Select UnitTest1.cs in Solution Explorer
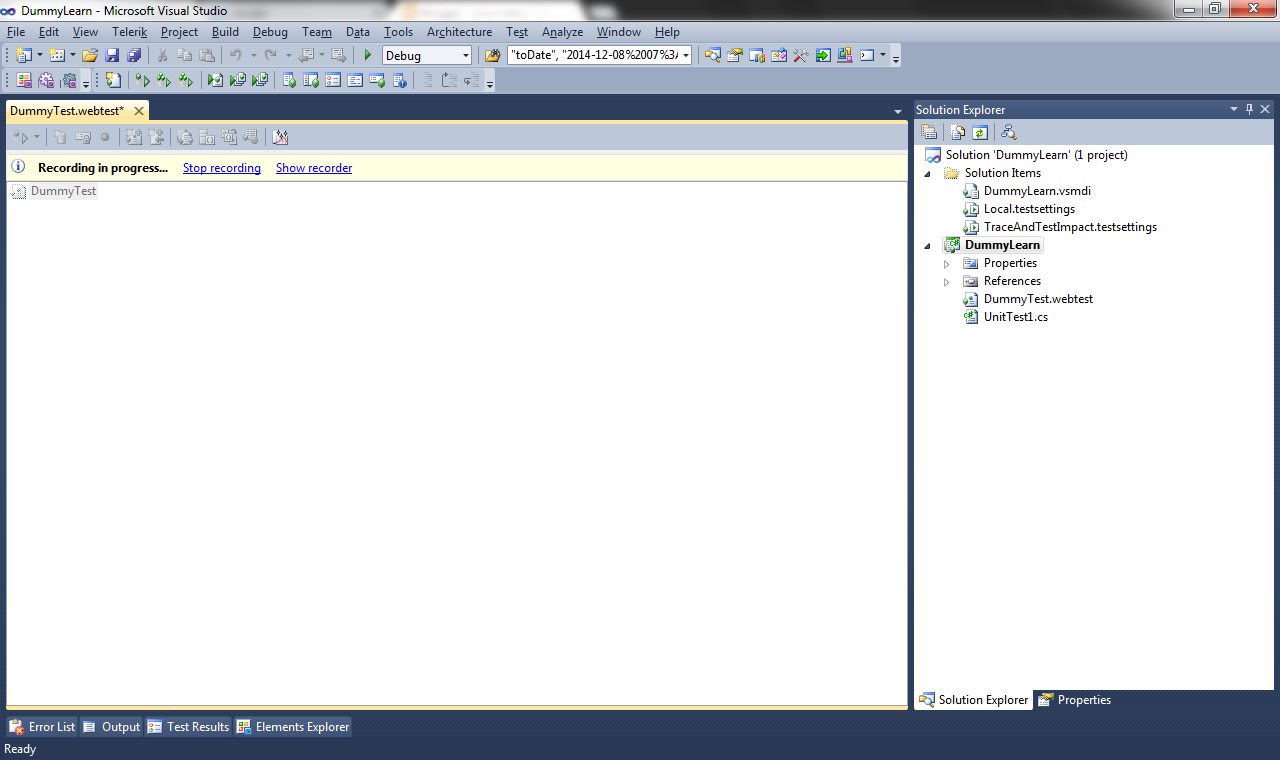Screen dimensions: 1280x760 1016,317
